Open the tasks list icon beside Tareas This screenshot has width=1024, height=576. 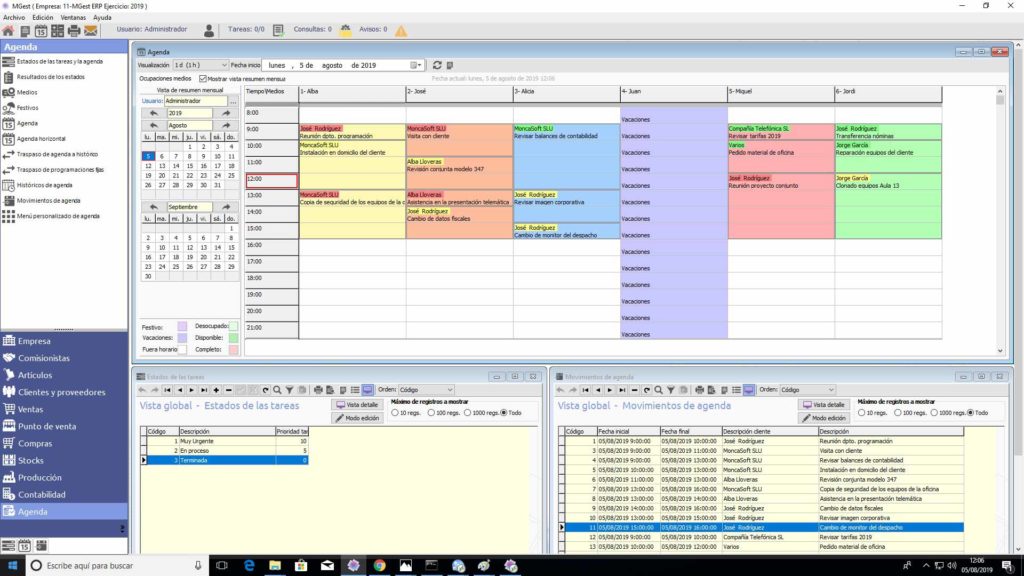pyautogui.click(x=278, y=30)
